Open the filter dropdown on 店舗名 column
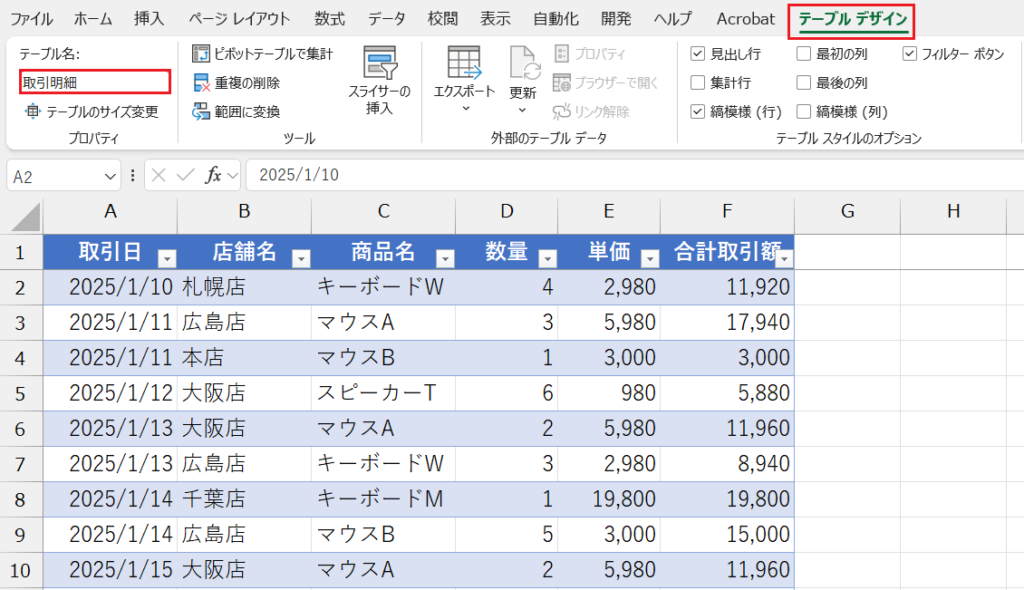Image resolution: width=1024 pixels, height=590 pixels. click(x=301, y=258)
